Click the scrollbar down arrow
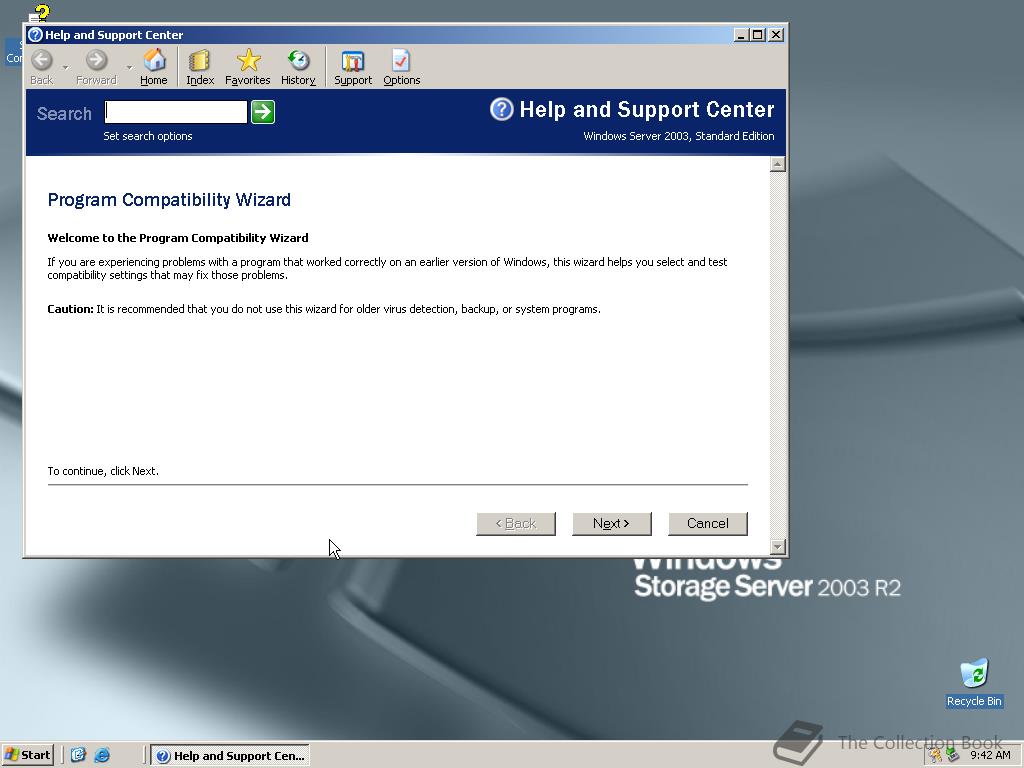Screen dimensions: 1024x768 (777, 547)
